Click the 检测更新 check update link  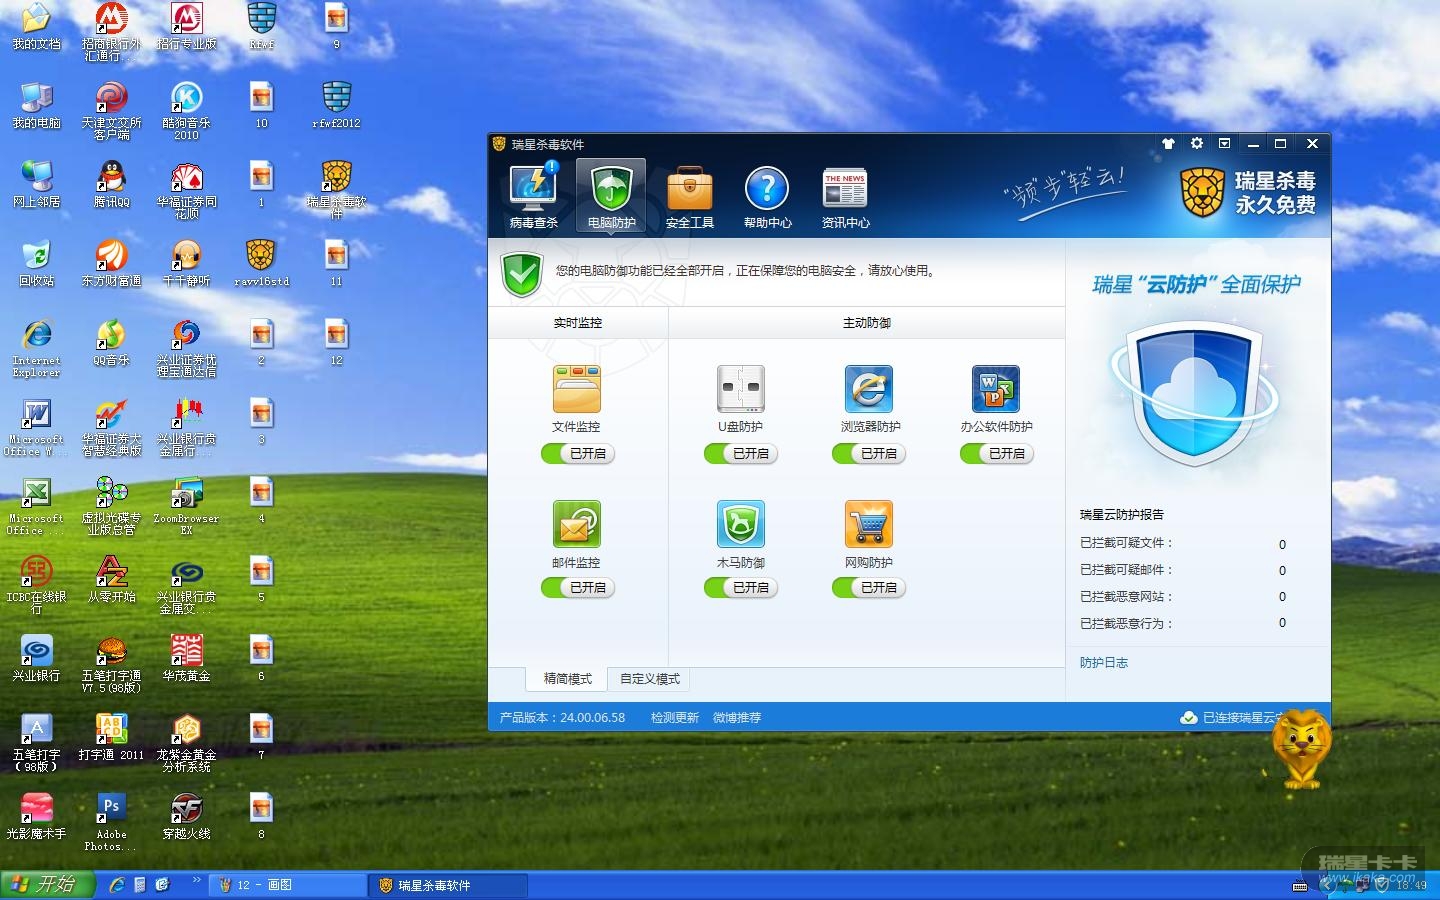click(x=675, y=718)
